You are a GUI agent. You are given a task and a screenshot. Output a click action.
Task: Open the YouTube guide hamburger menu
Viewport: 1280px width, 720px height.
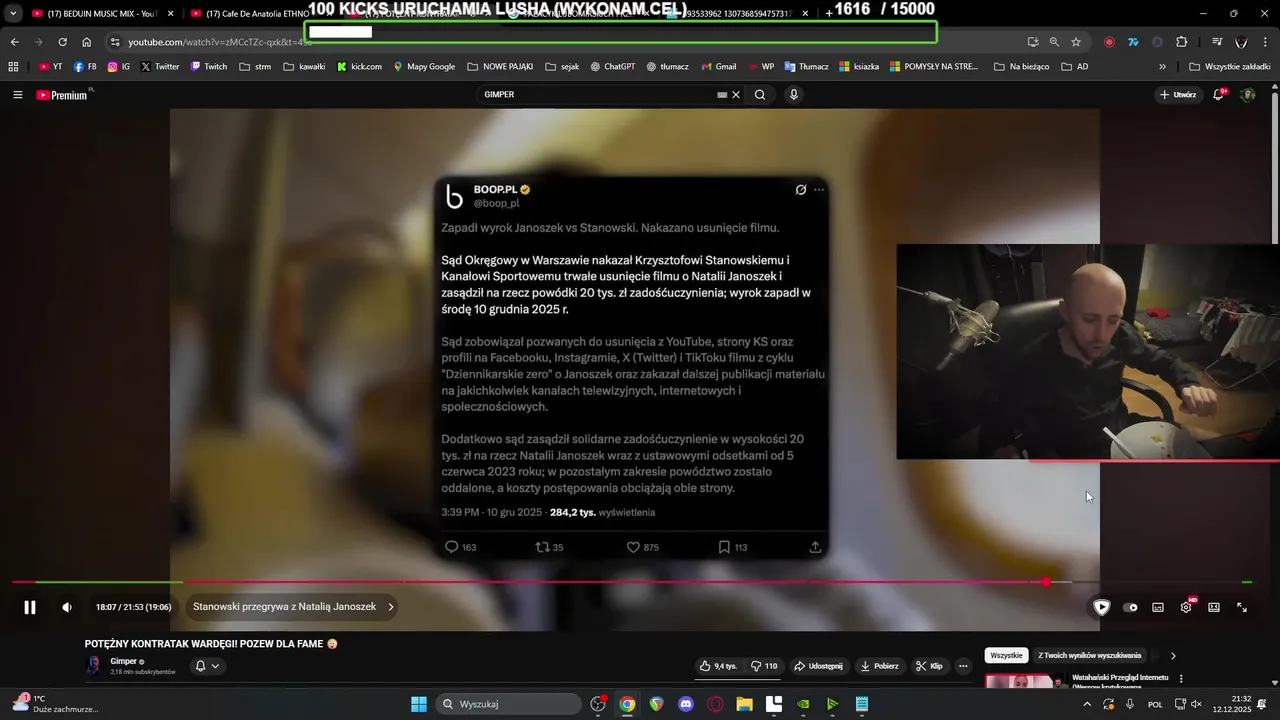pos(17,95)
